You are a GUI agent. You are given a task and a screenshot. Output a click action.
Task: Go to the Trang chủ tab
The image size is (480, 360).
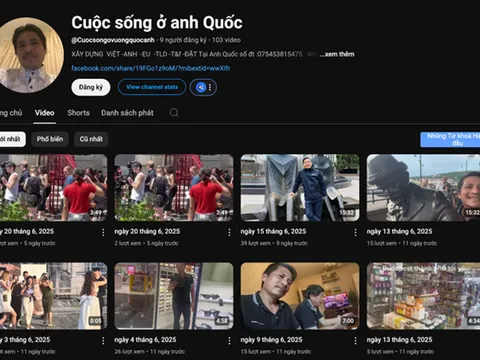pos(11,113)
